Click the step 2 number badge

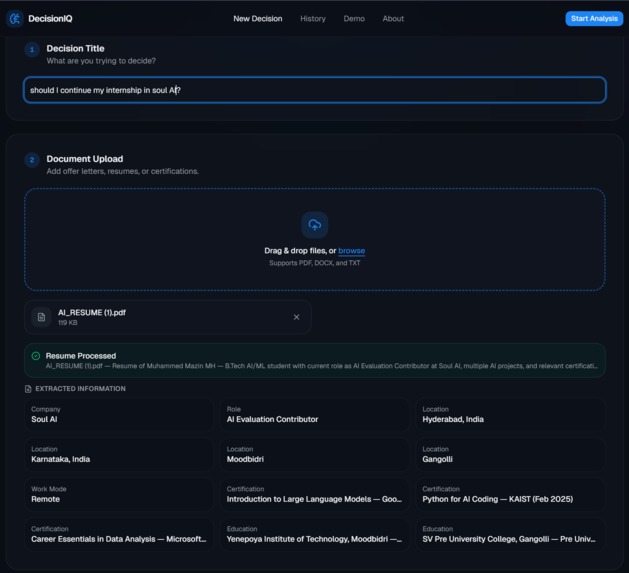tap(32, 160)
